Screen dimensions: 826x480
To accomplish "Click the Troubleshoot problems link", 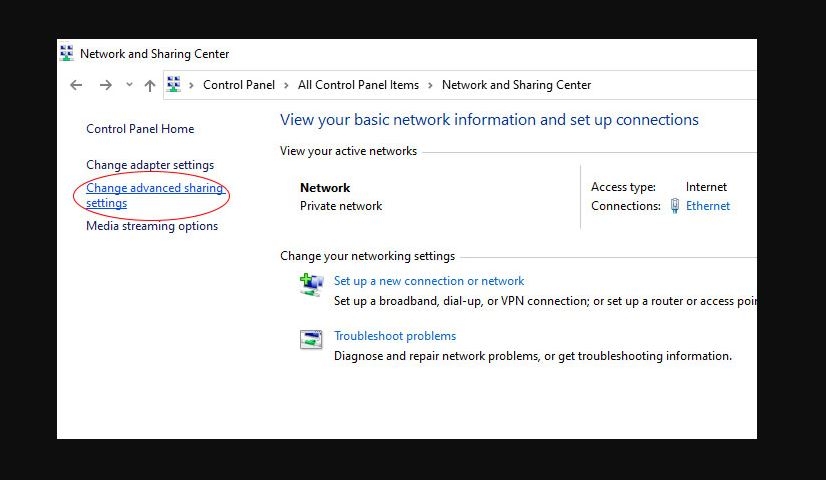I will (395, 336).
